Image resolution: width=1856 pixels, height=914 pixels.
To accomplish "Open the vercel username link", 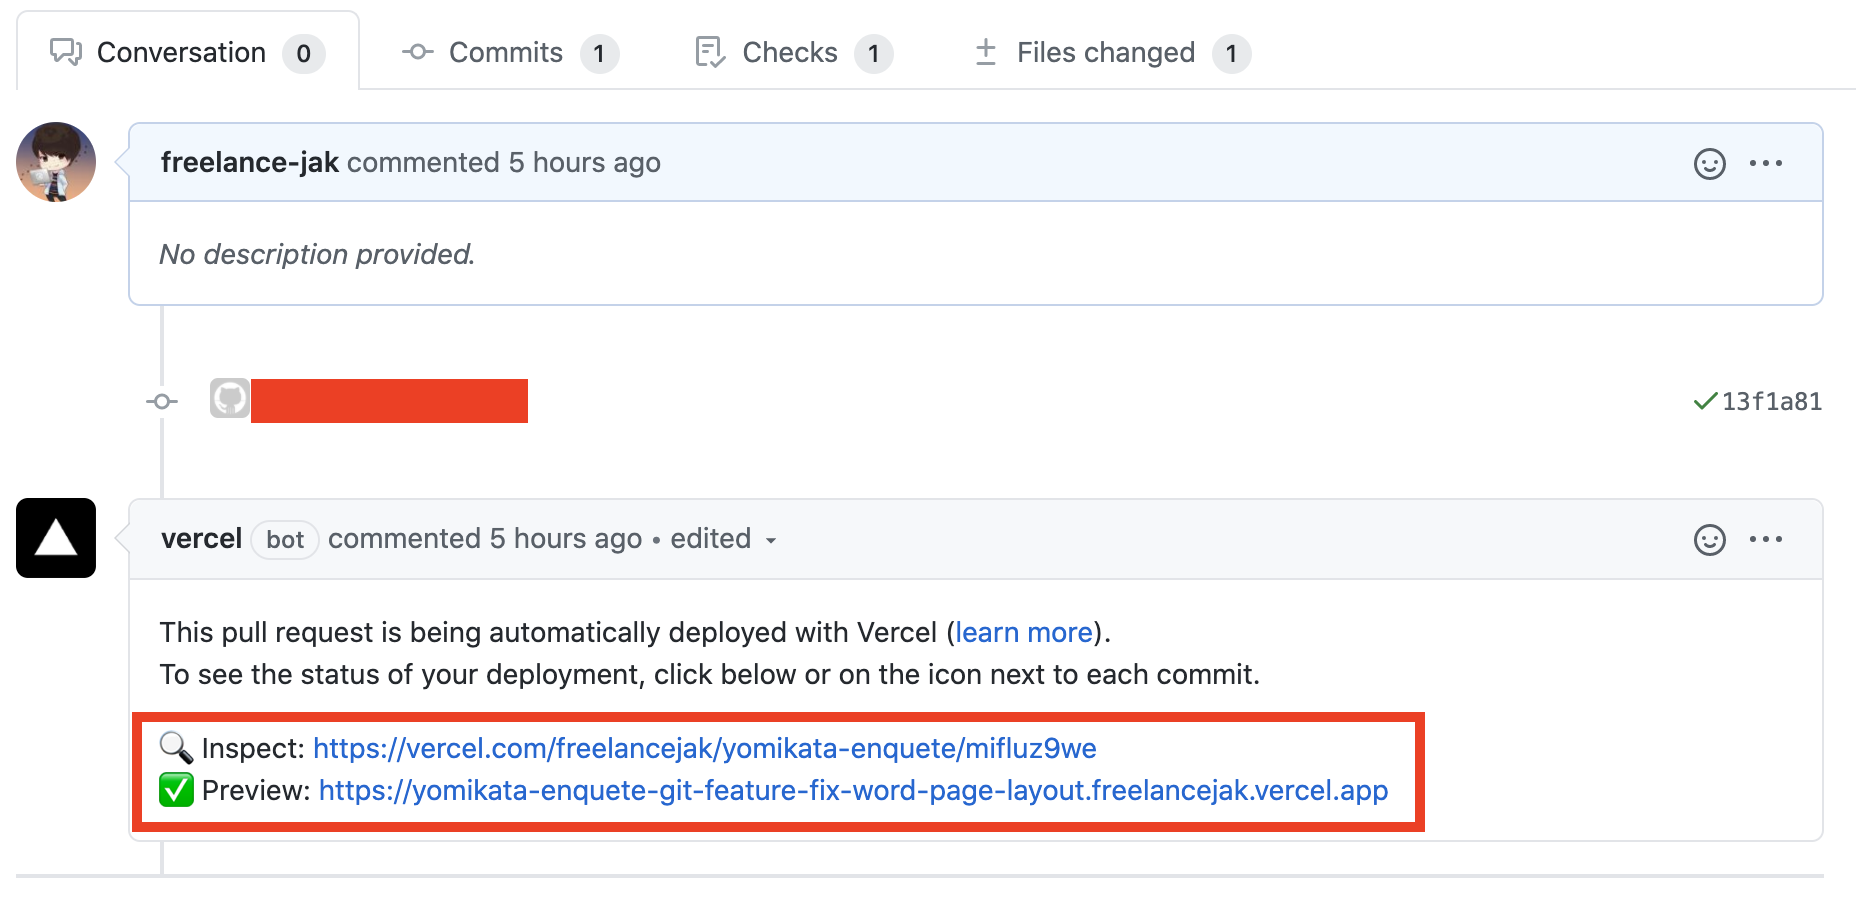I will (201, 538).
